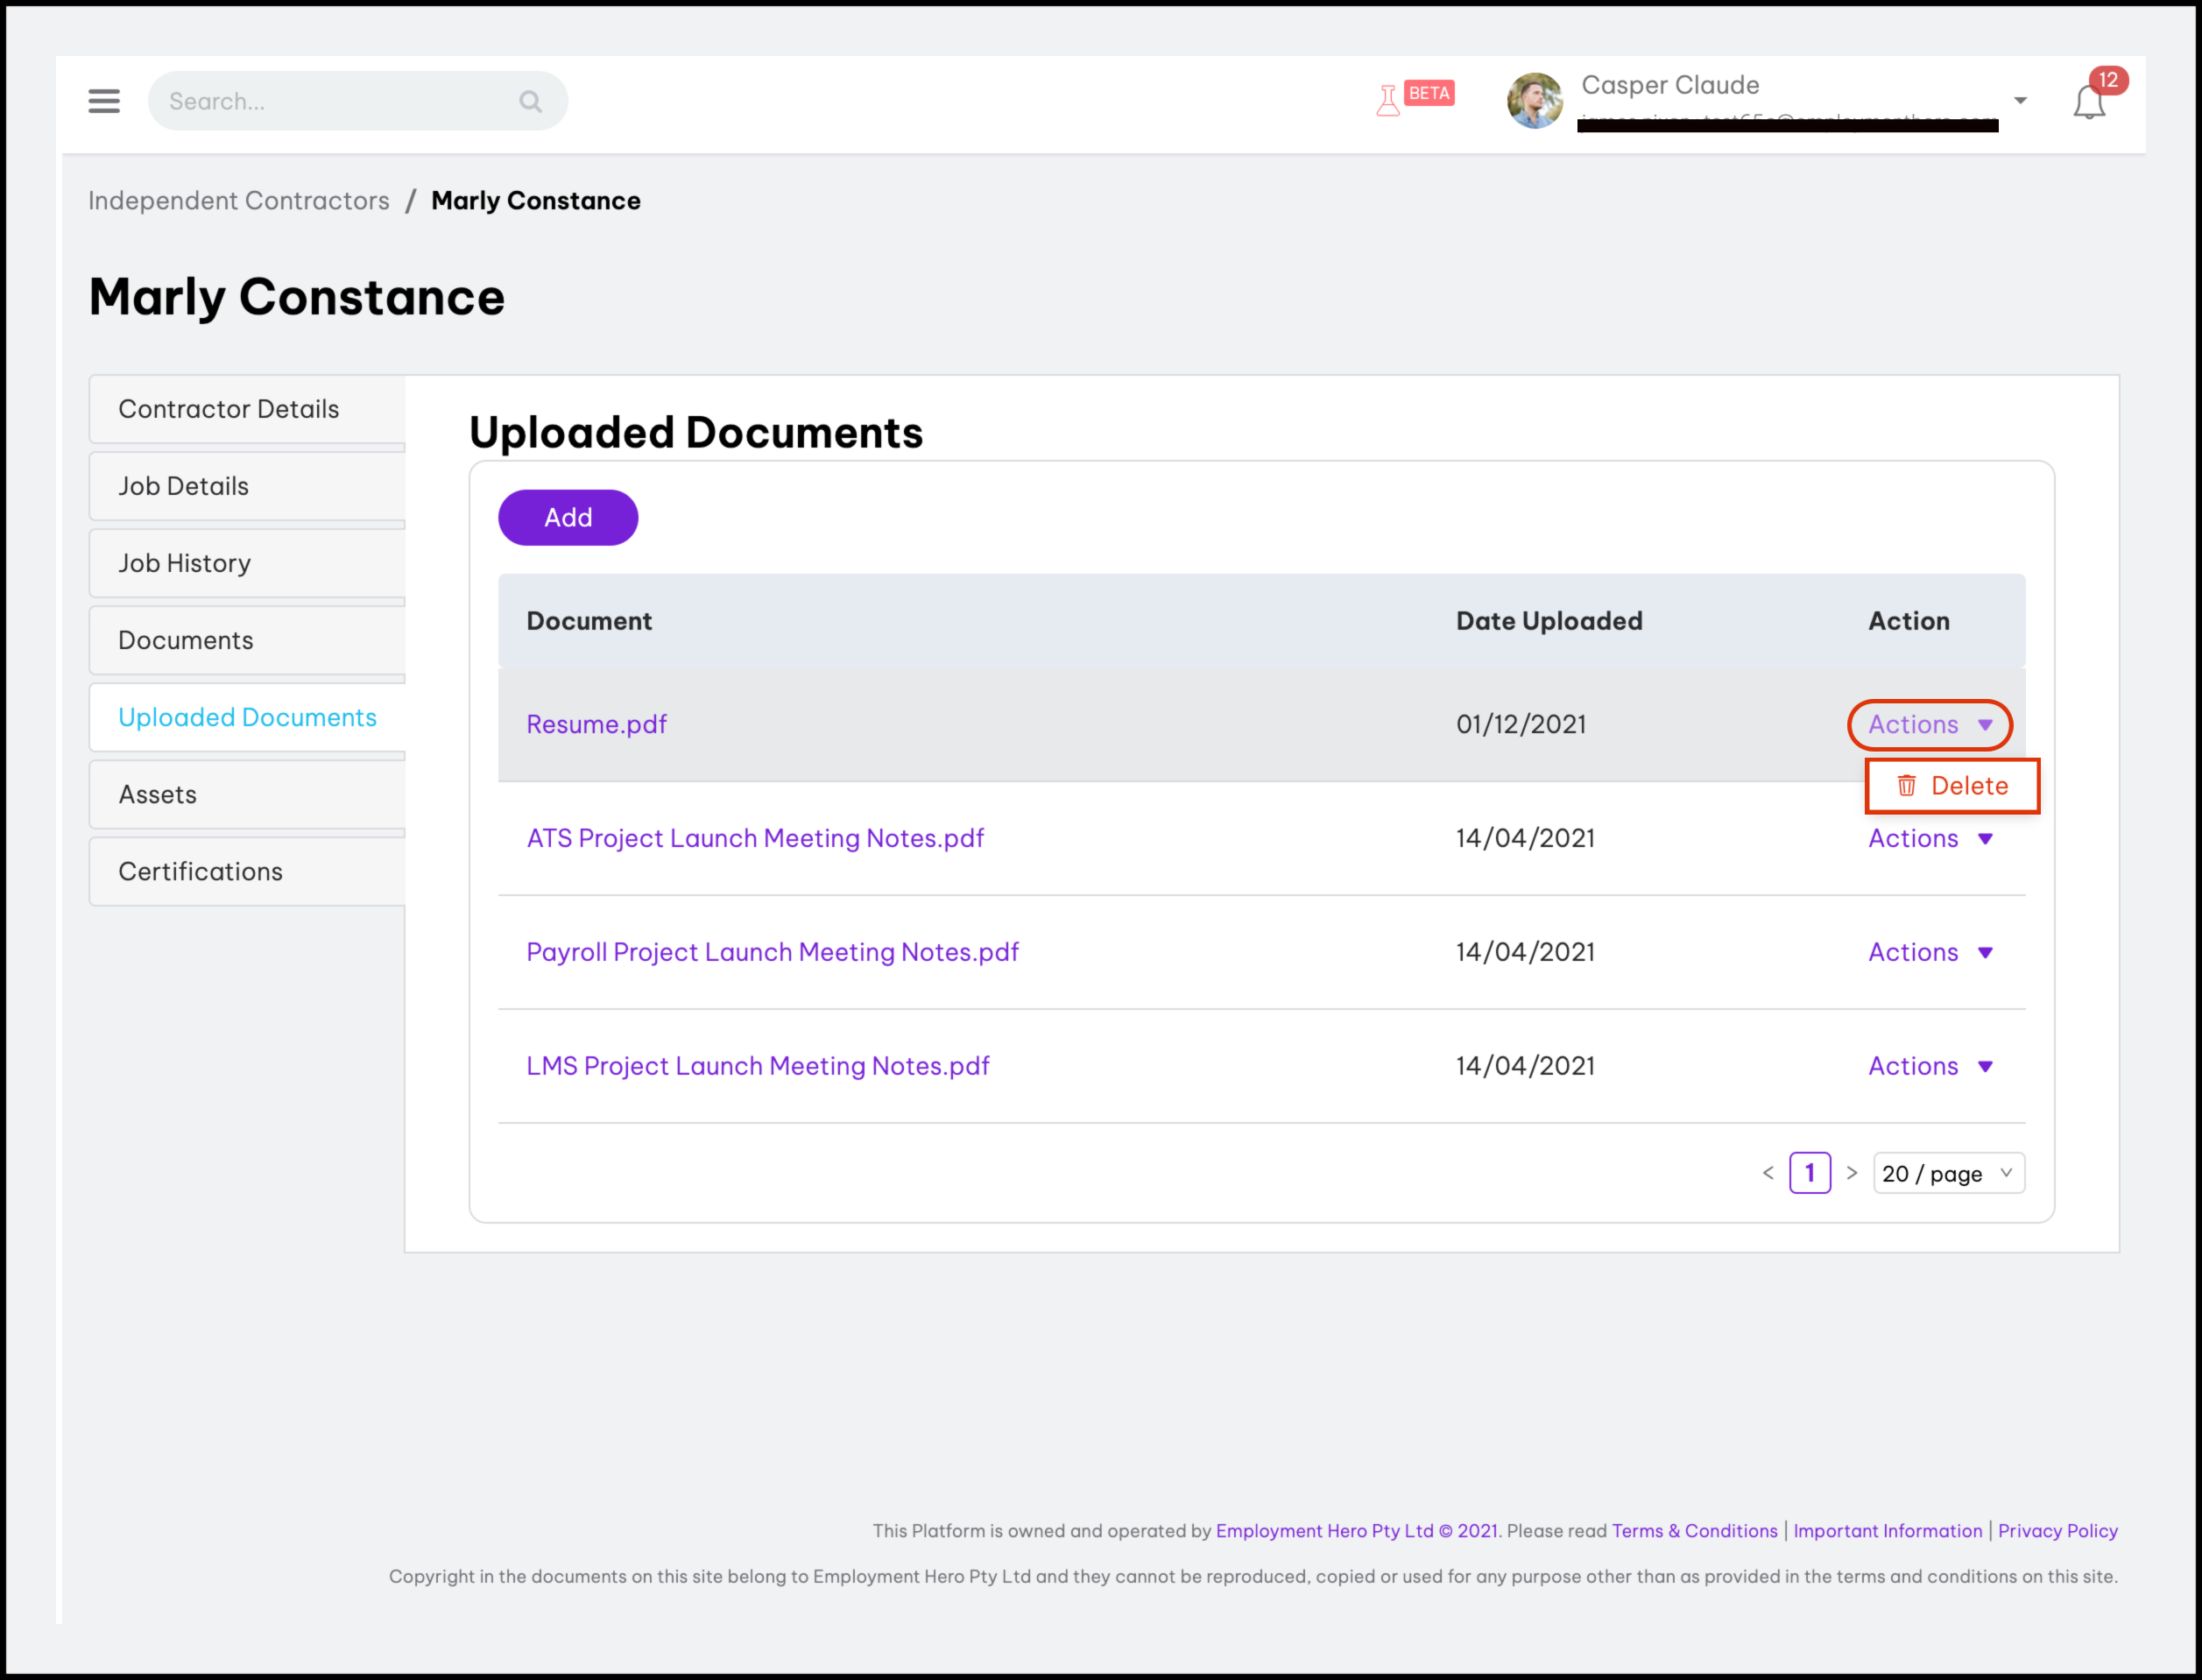
Task: Switch to the Job History tab
Action: (185, 563)
